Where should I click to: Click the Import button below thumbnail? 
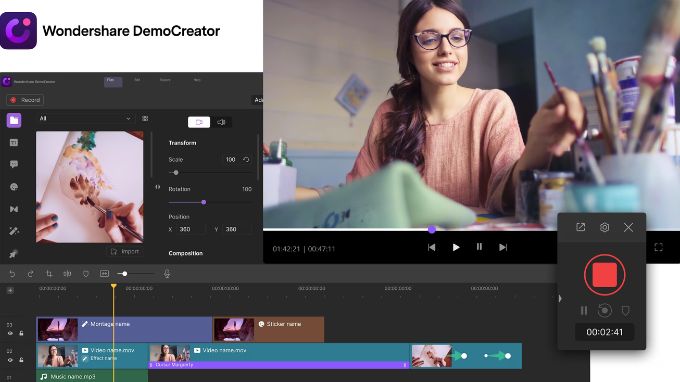tap(125, 251)
